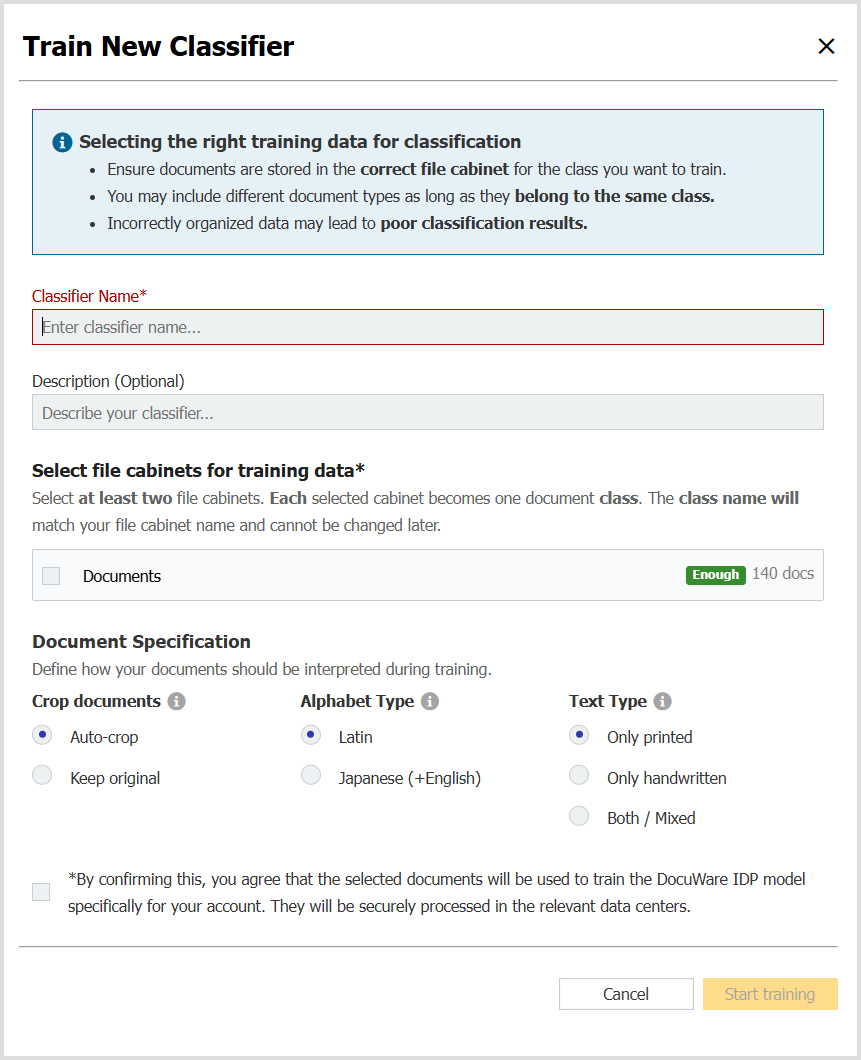Click the Classifier Name input field
The image size is (861, 1060).
(x=428, y=327)
